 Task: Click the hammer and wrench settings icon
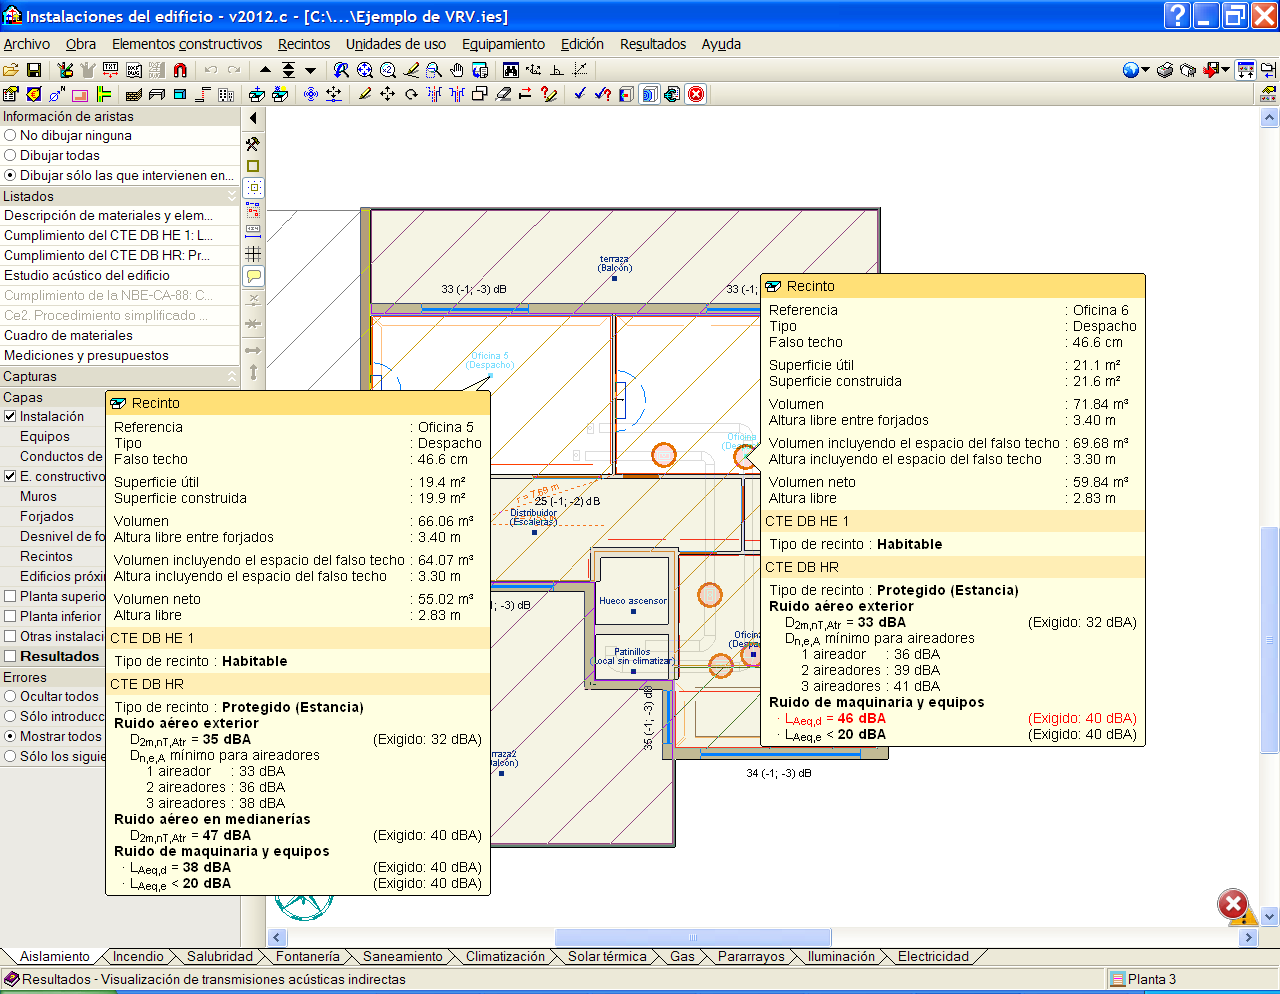(253, 144)
